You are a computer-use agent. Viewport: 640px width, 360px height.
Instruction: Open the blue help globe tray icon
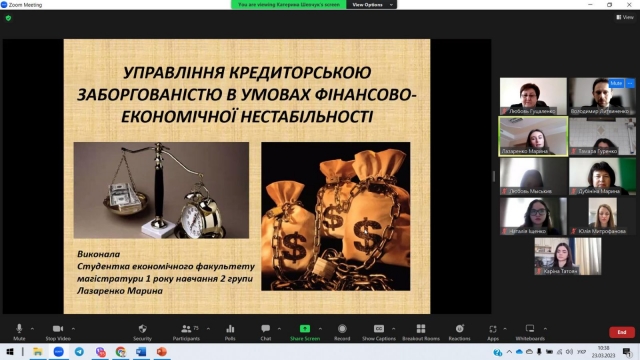pos(497,352)
